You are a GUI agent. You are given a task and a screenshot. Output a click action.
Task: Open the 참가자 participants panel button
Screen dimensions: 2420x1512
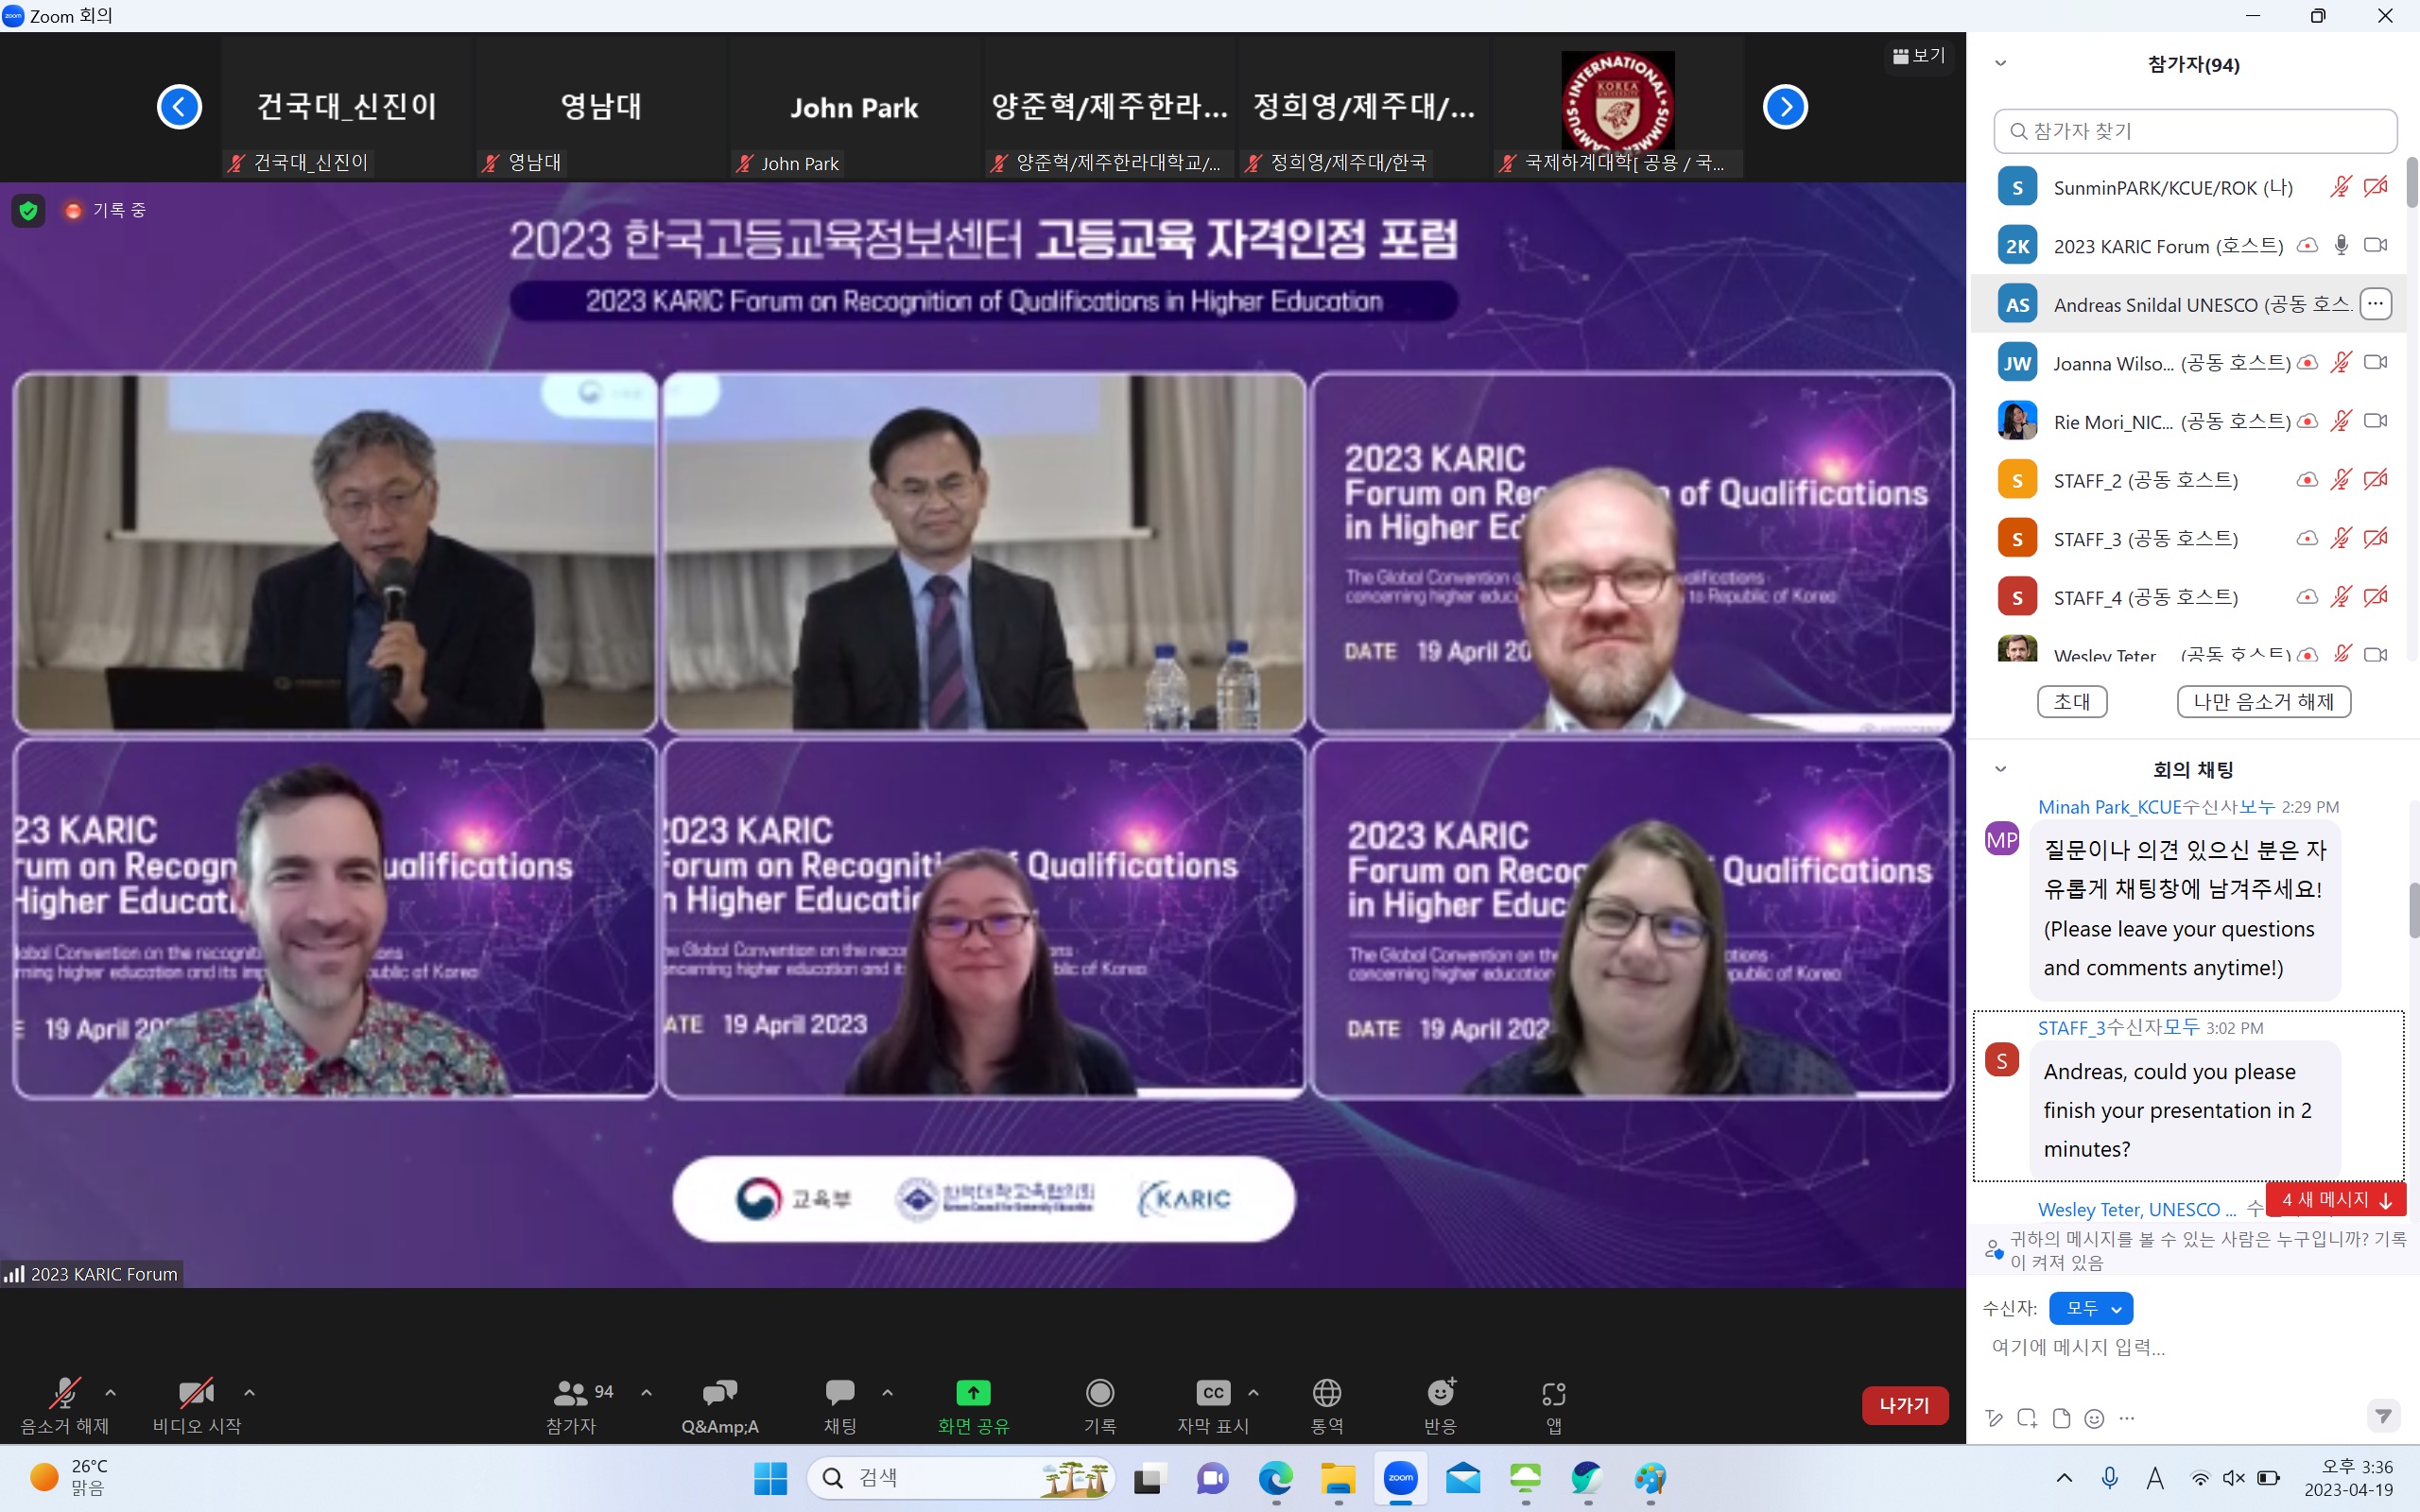click(x=572, y=1404)
